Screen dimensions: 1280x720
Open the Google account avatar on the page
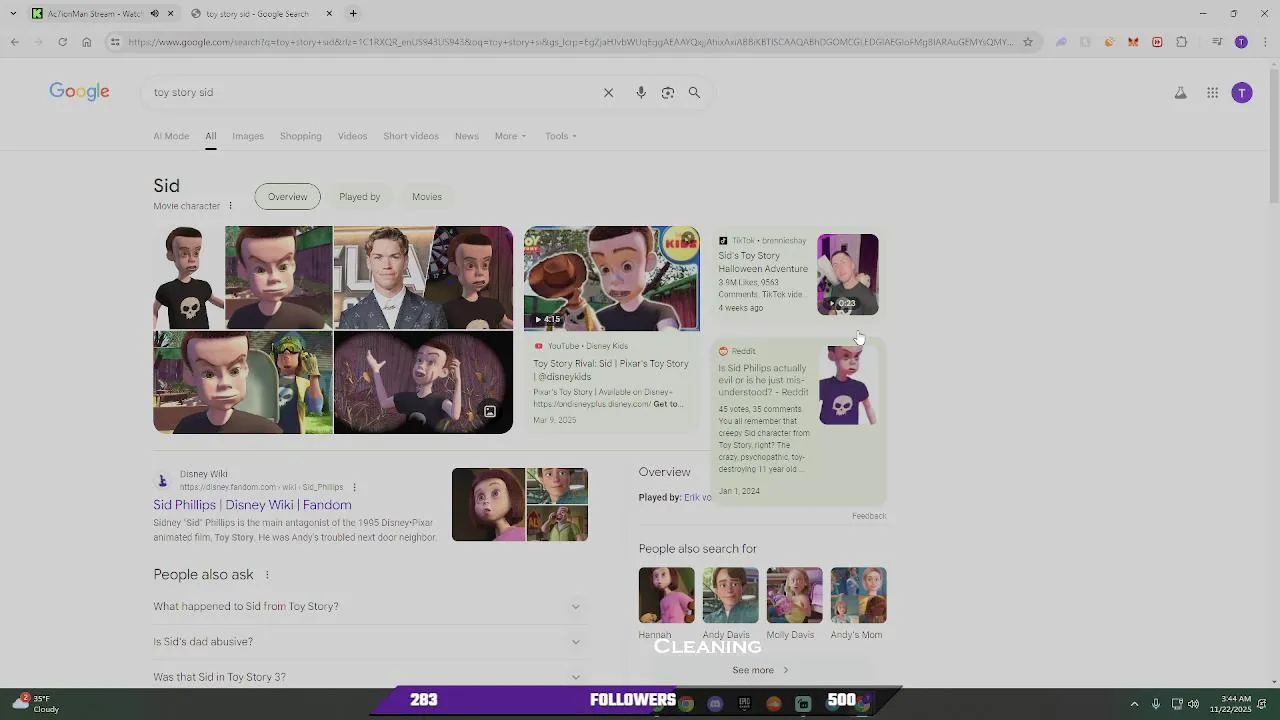pyautogui.click(x=1242, y=93)
